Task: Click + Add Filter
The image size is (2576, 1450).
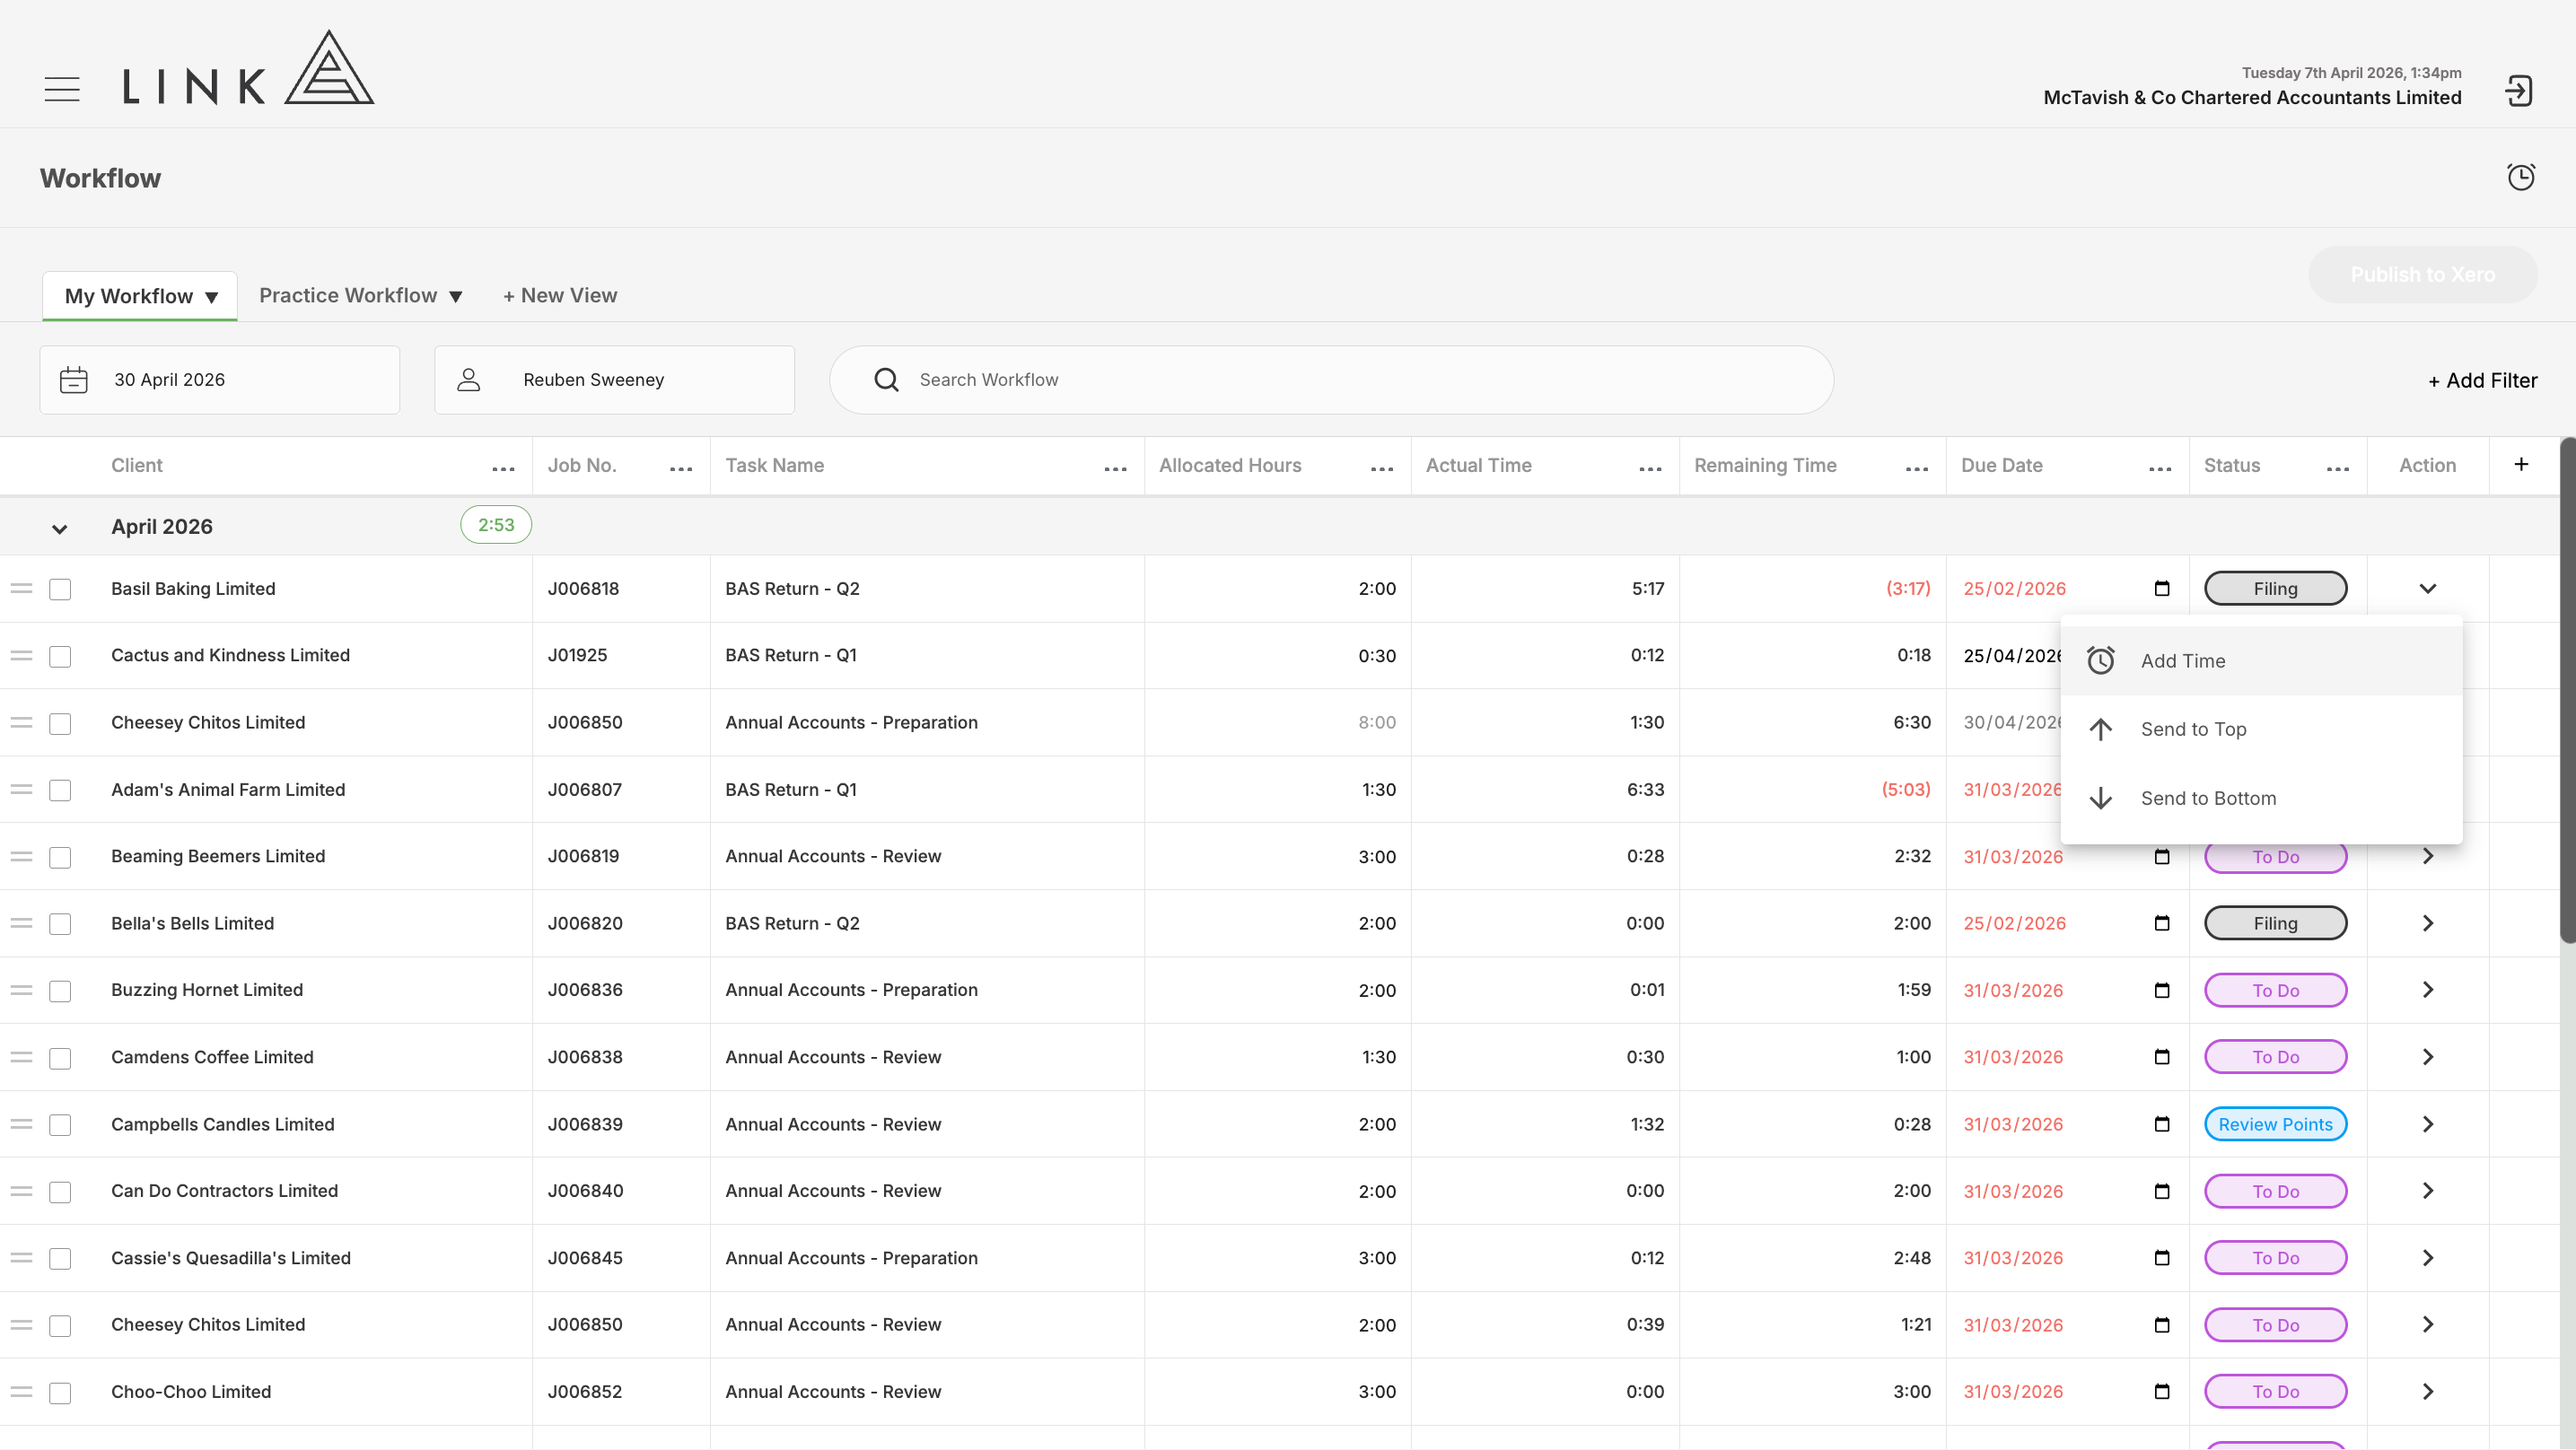Action: pyautogui.click(x=2482, y=380)
